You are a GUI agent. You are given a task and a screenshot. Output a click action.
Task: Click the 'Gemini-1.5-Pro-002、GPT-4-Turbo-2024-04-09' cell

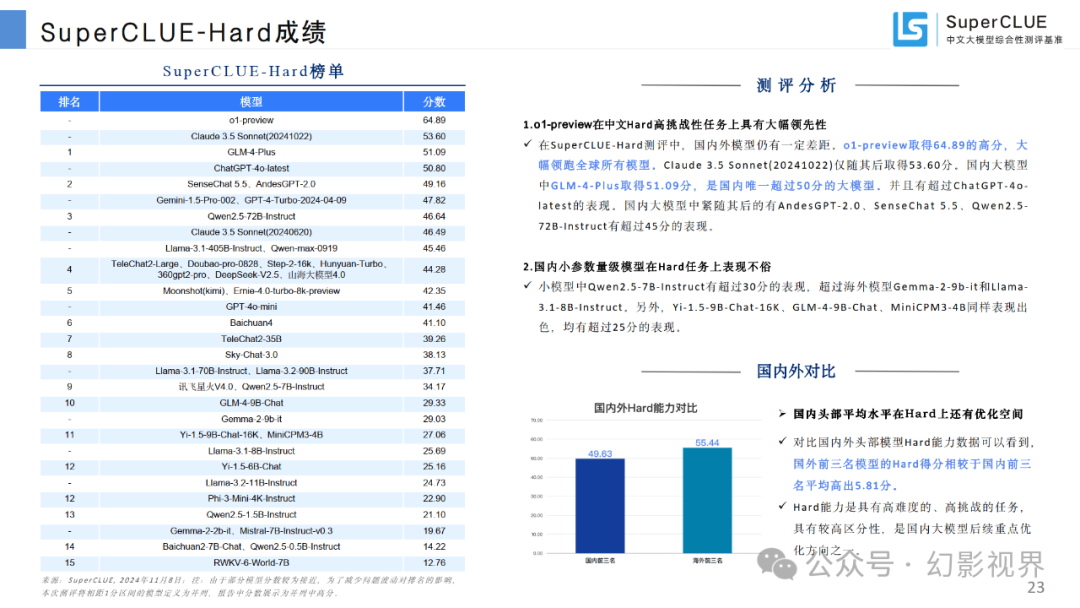point(251,200)
